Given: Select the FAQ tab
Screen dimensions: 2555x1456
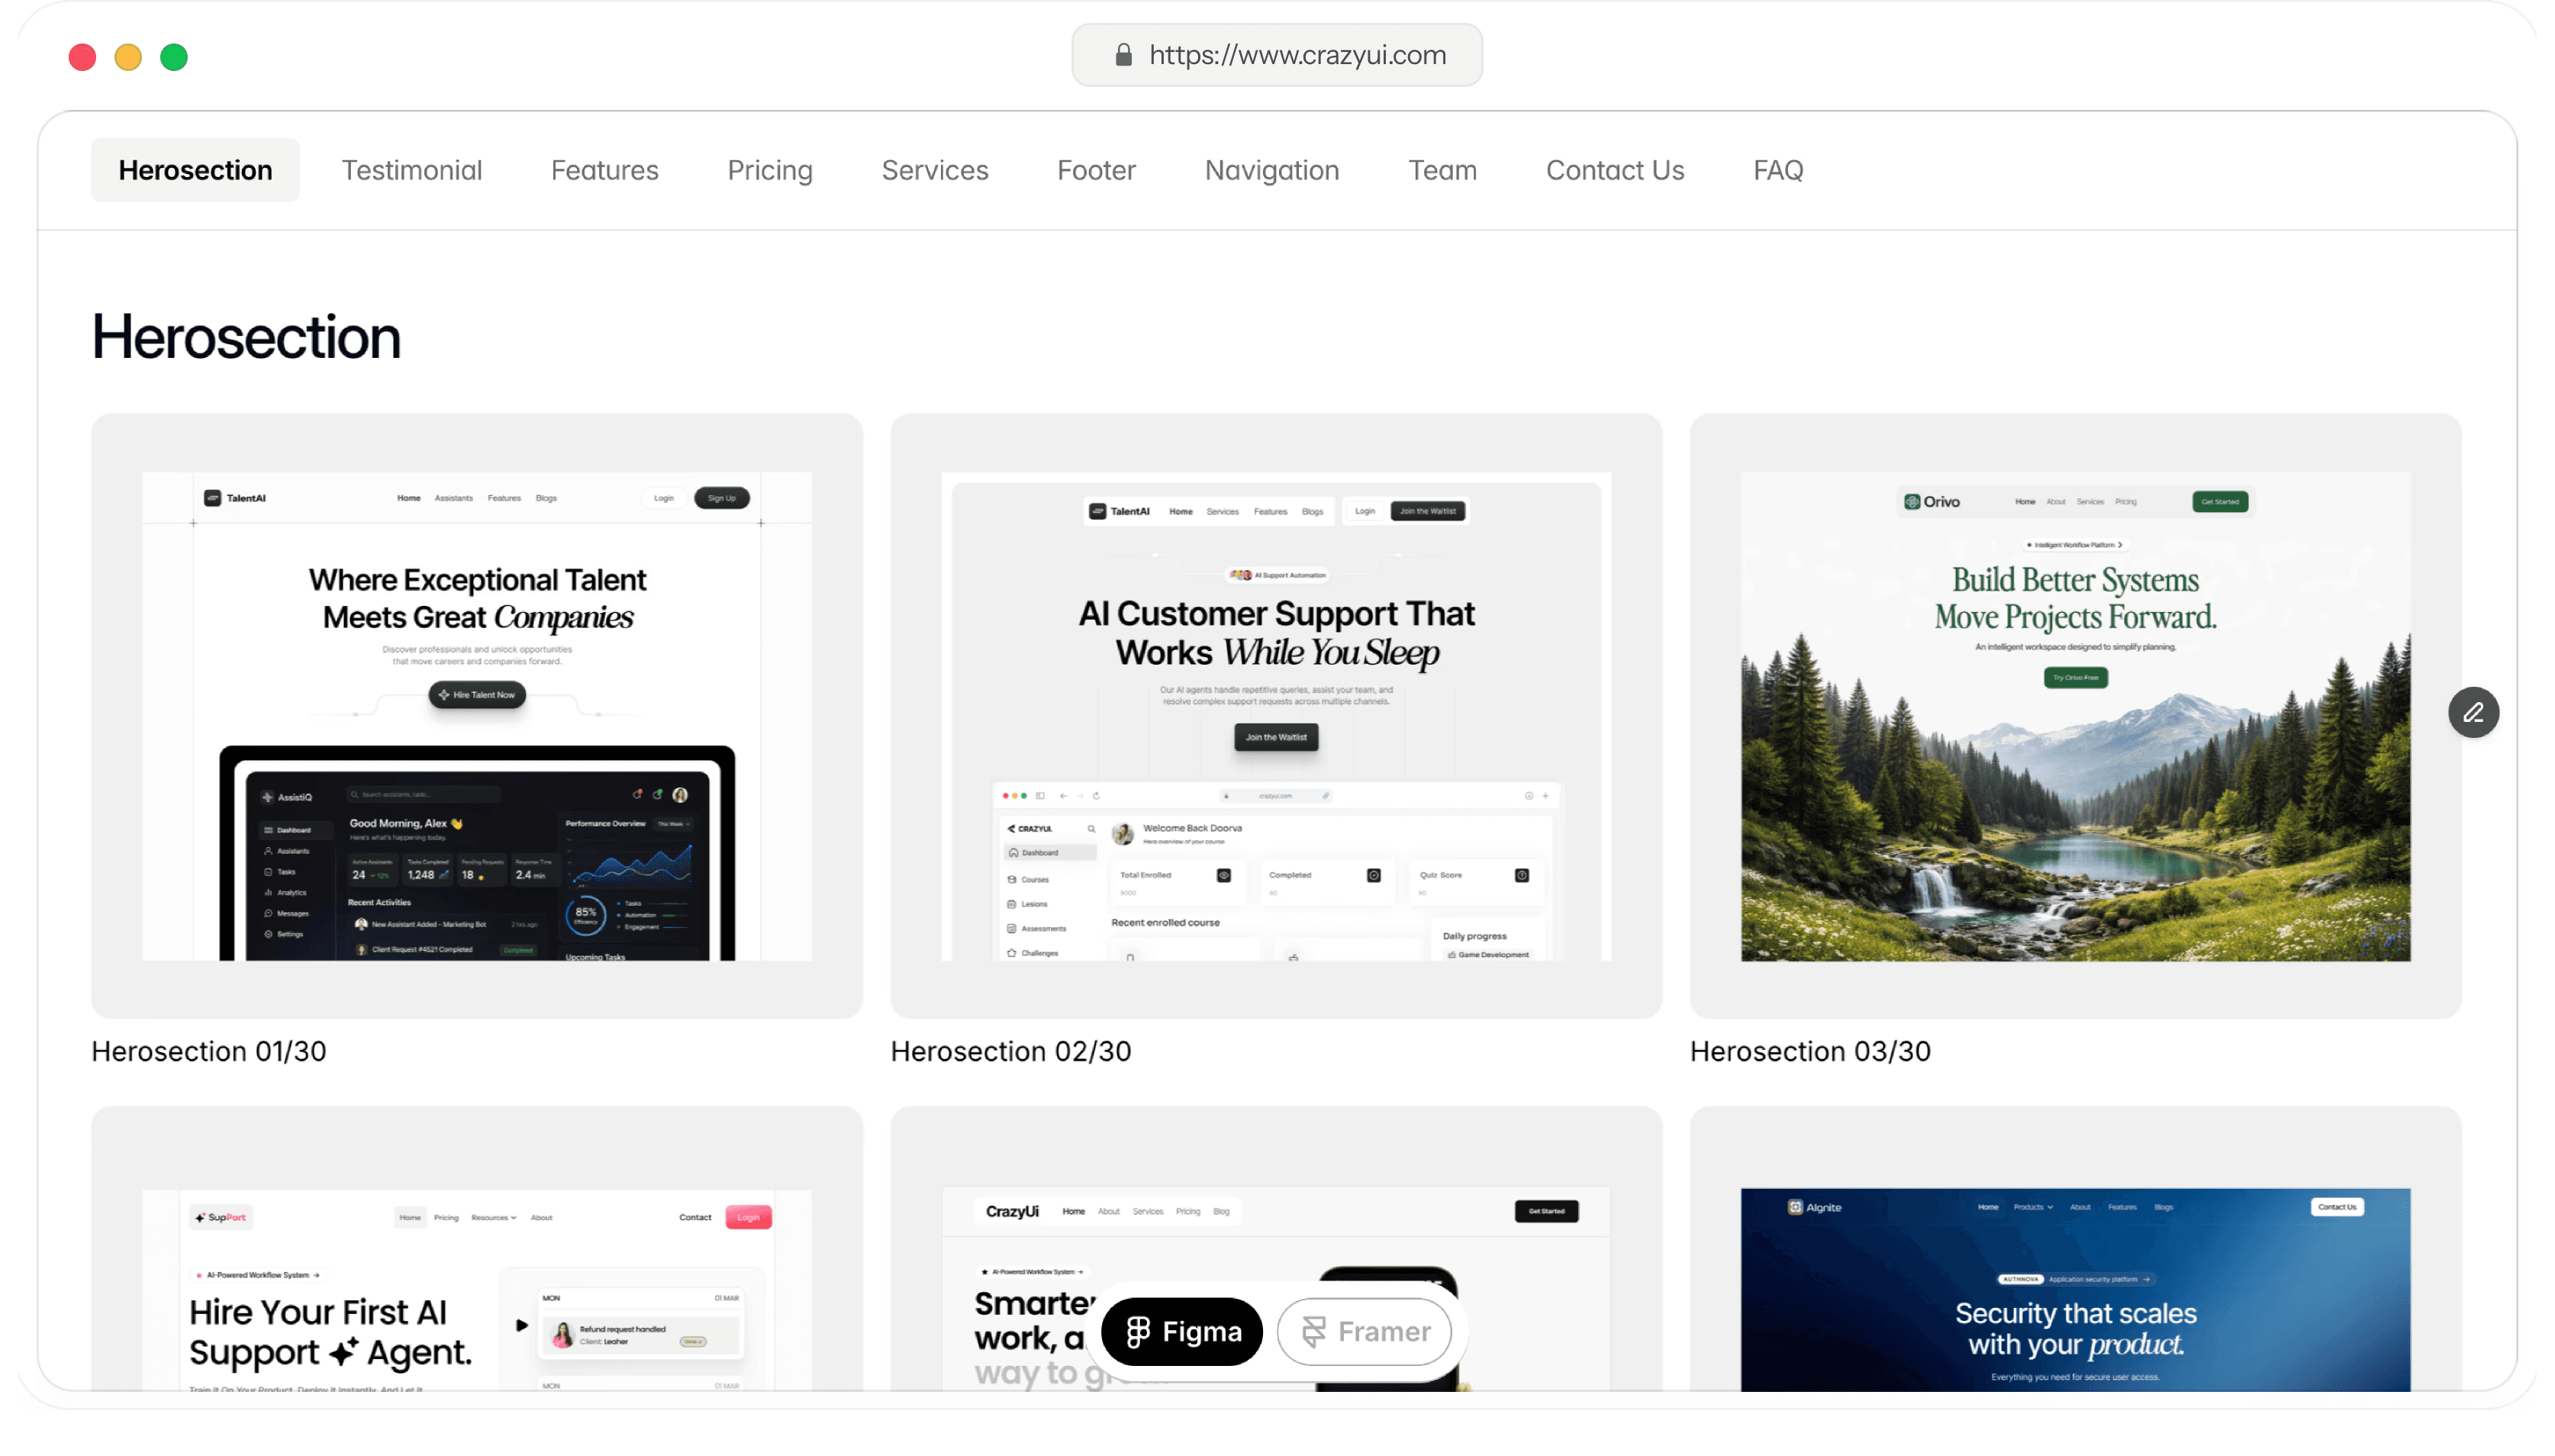Looking at the screenshot, I should coord(1777,170).
